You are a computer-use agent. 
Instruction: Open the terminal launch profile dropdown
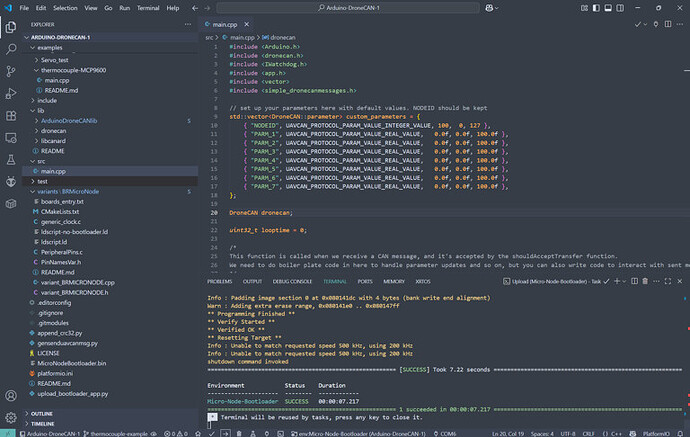coord(624,281)
